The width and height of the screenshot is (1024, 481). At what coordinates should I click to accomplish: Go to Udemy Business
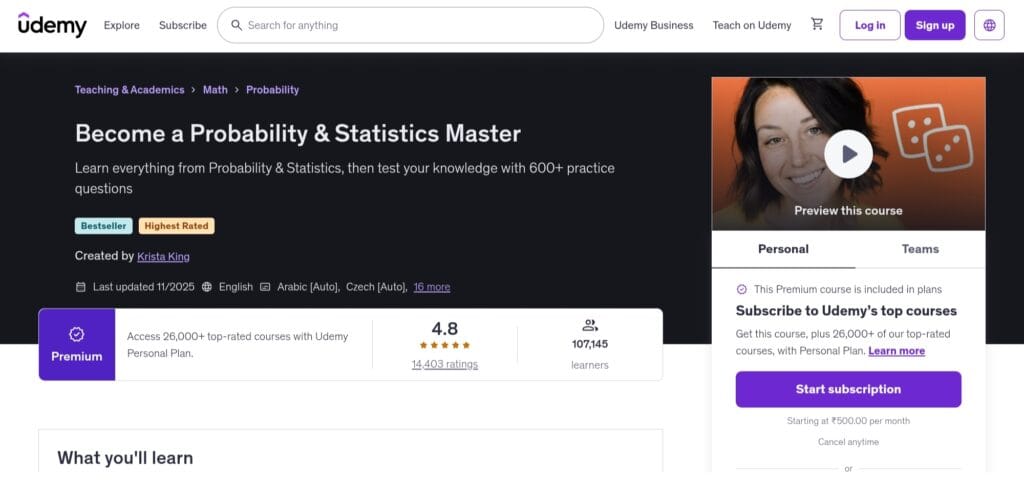[654, 25]
